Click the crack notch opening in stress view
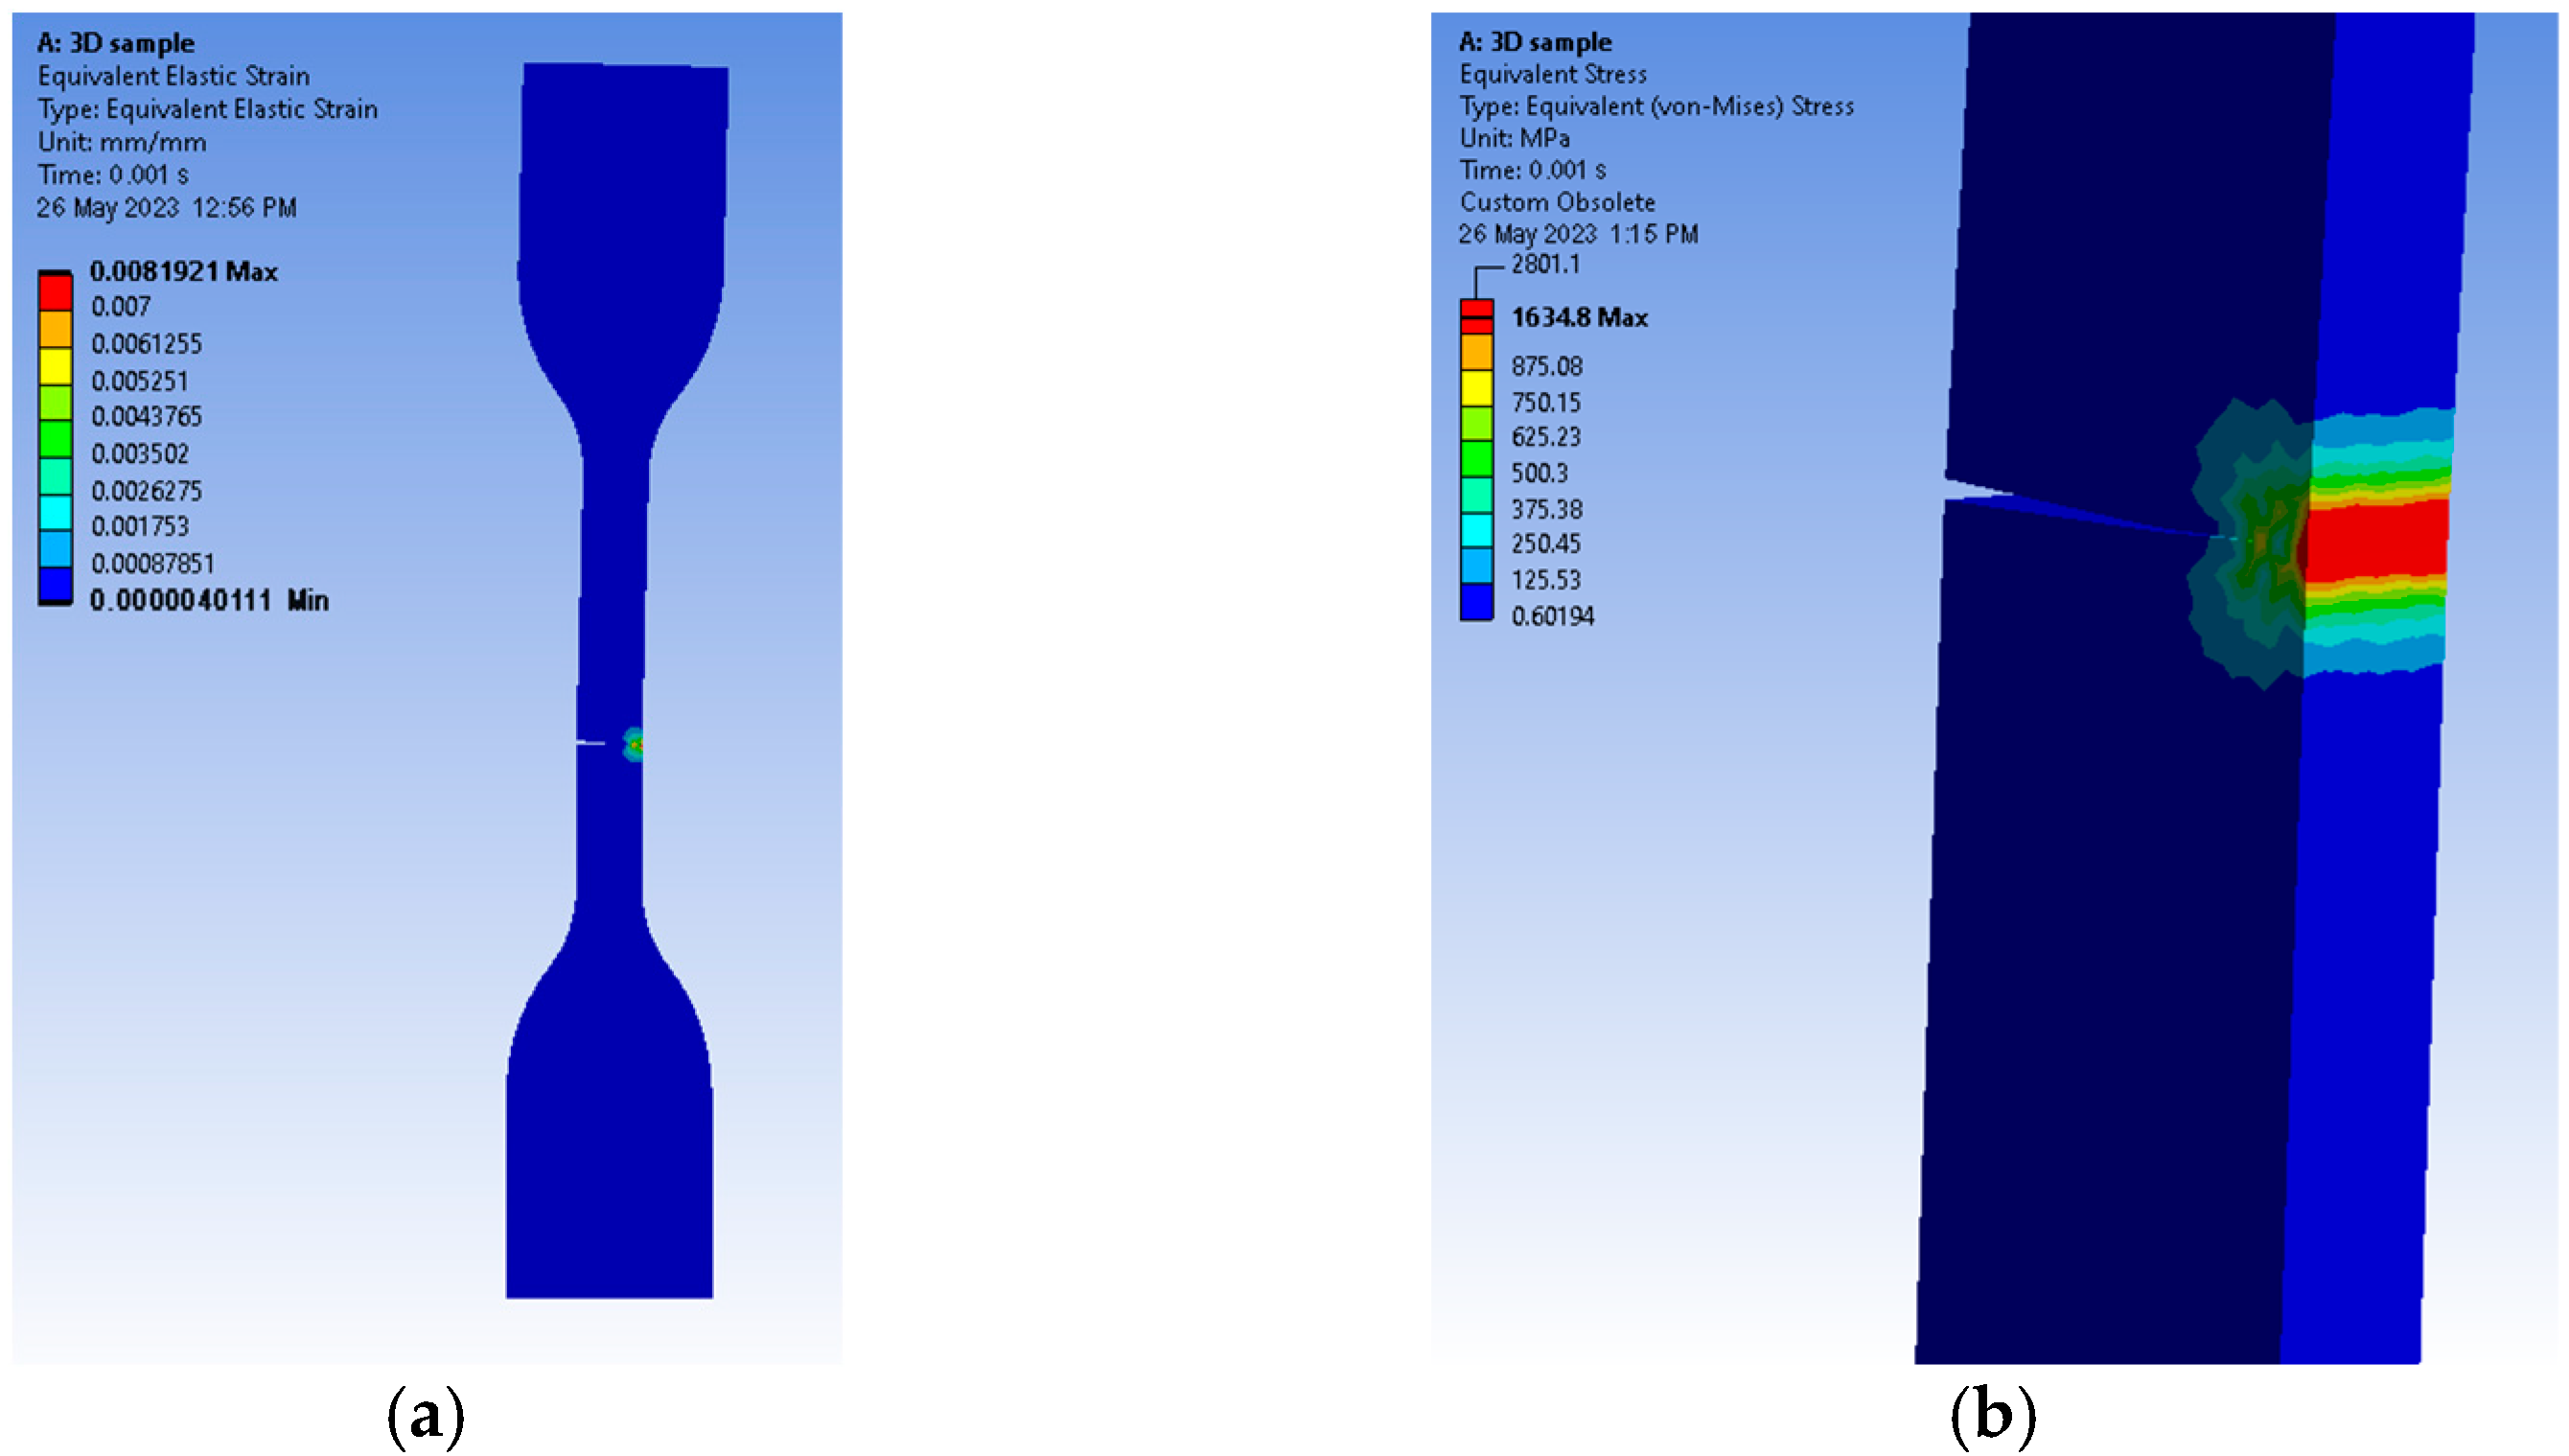The image size is (2569, 1456). [x=1962, y=488]
